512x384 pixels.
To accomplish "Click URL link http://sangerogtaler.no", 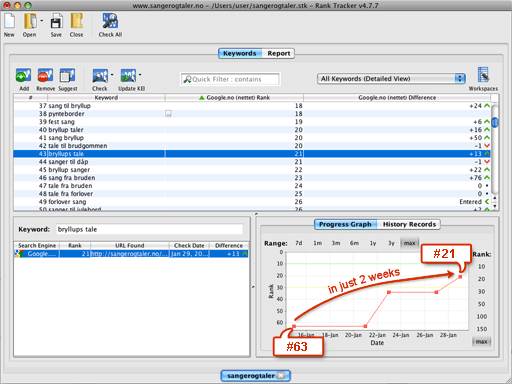I will 130,254.
